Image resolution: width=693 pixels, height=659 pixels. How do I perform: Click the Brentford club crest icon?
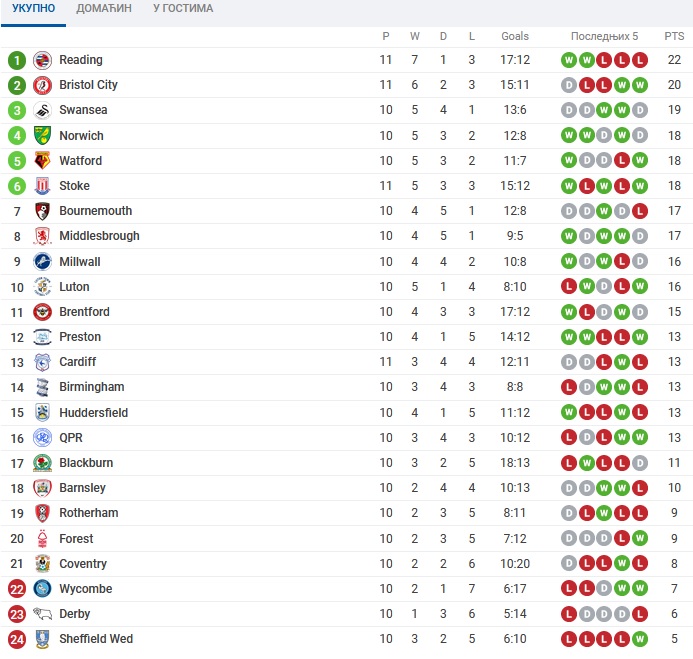click(42, 312)
